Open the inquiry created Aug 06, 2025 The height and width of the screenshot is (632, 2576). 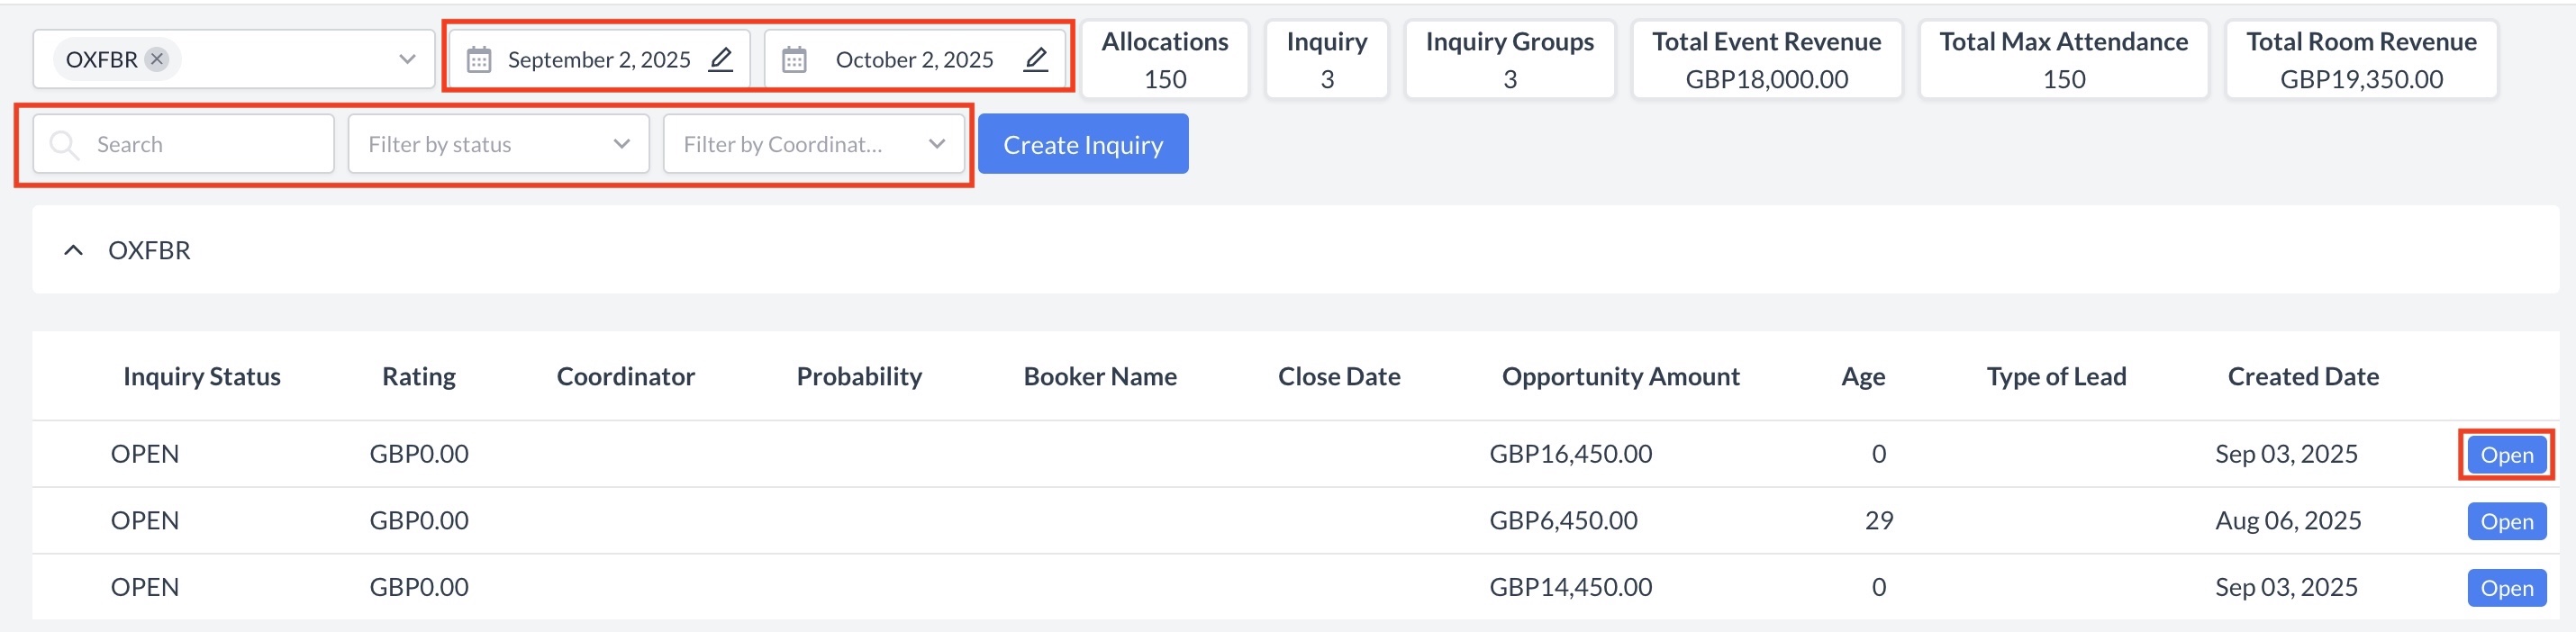2505,521
